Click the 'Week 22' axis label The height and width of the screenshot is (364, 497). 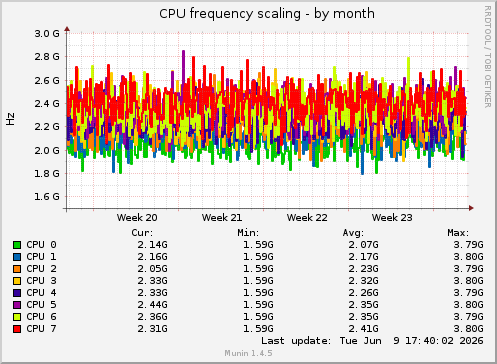307,218
